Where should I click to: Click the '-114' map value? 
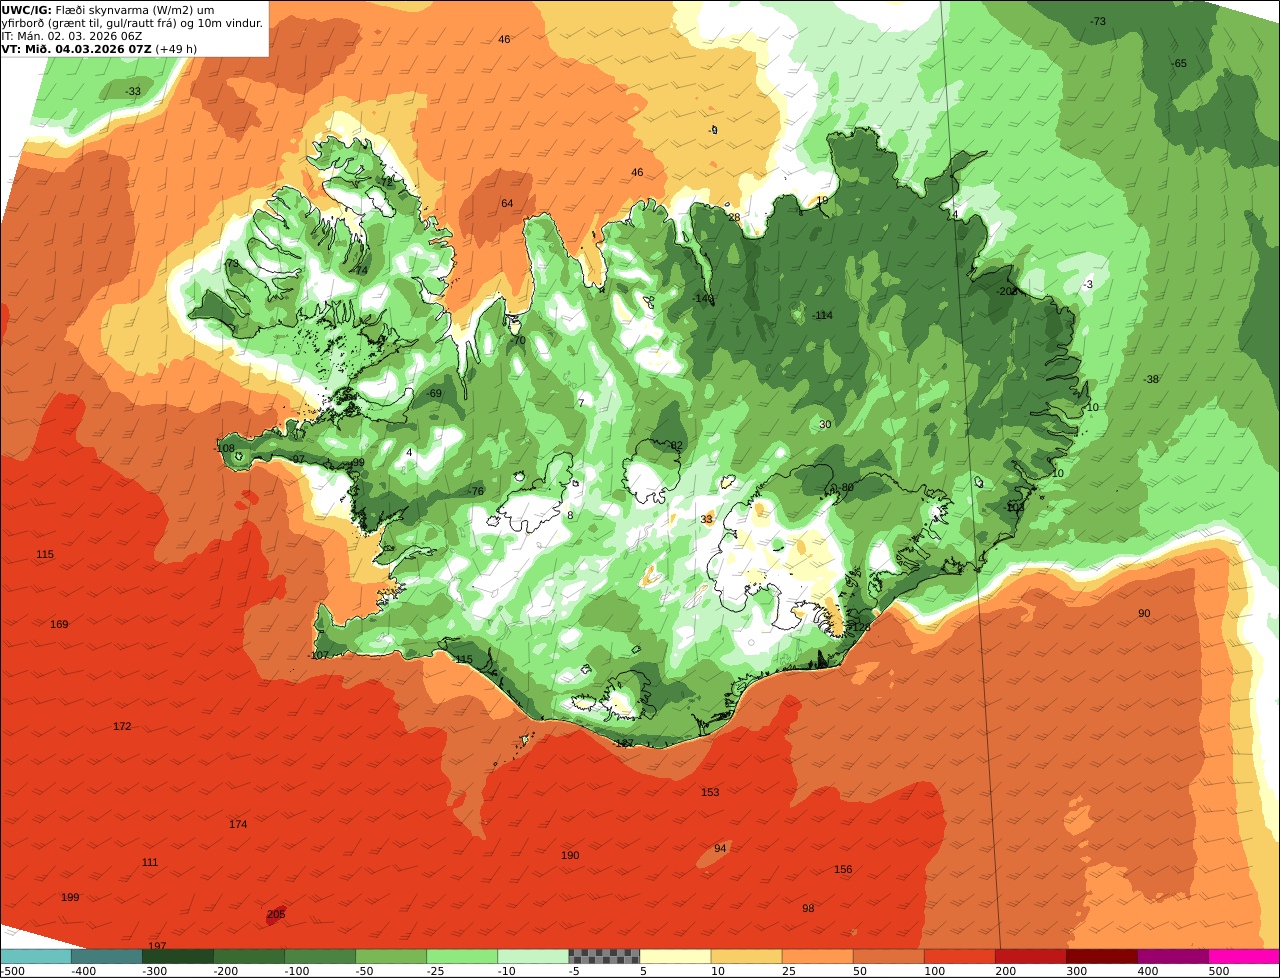click(x=822, y=316)
